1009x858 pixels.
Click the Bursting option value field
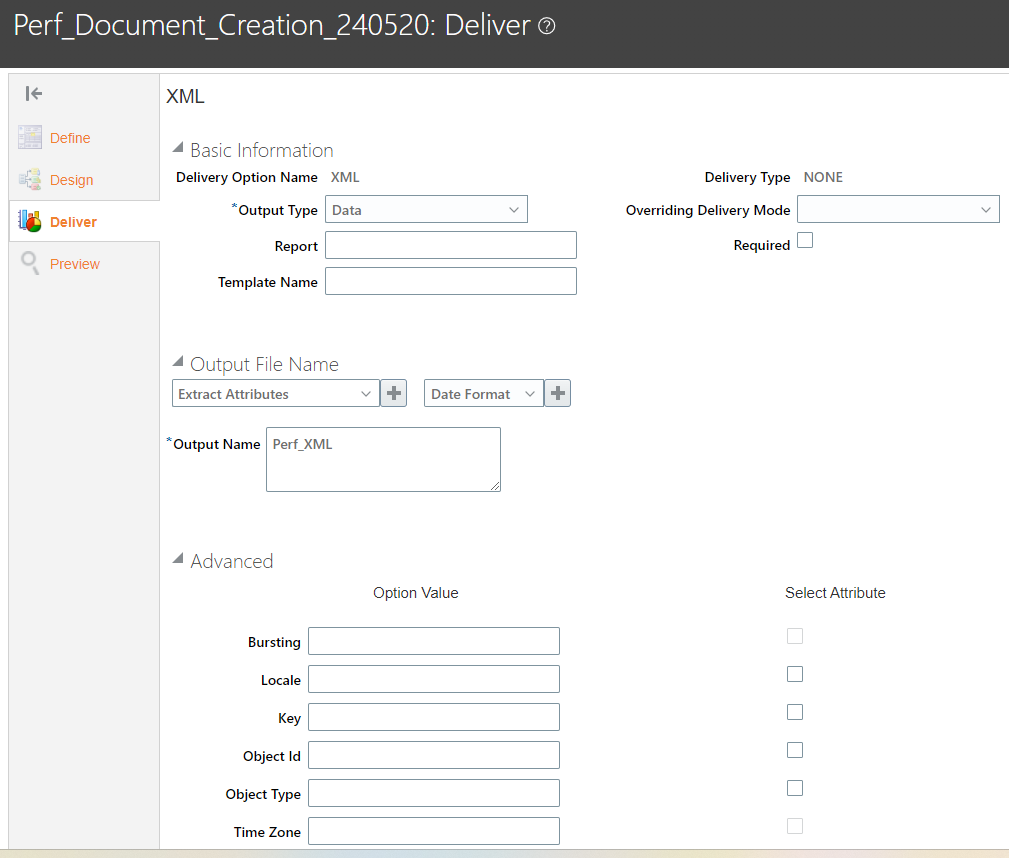(434, 641)
